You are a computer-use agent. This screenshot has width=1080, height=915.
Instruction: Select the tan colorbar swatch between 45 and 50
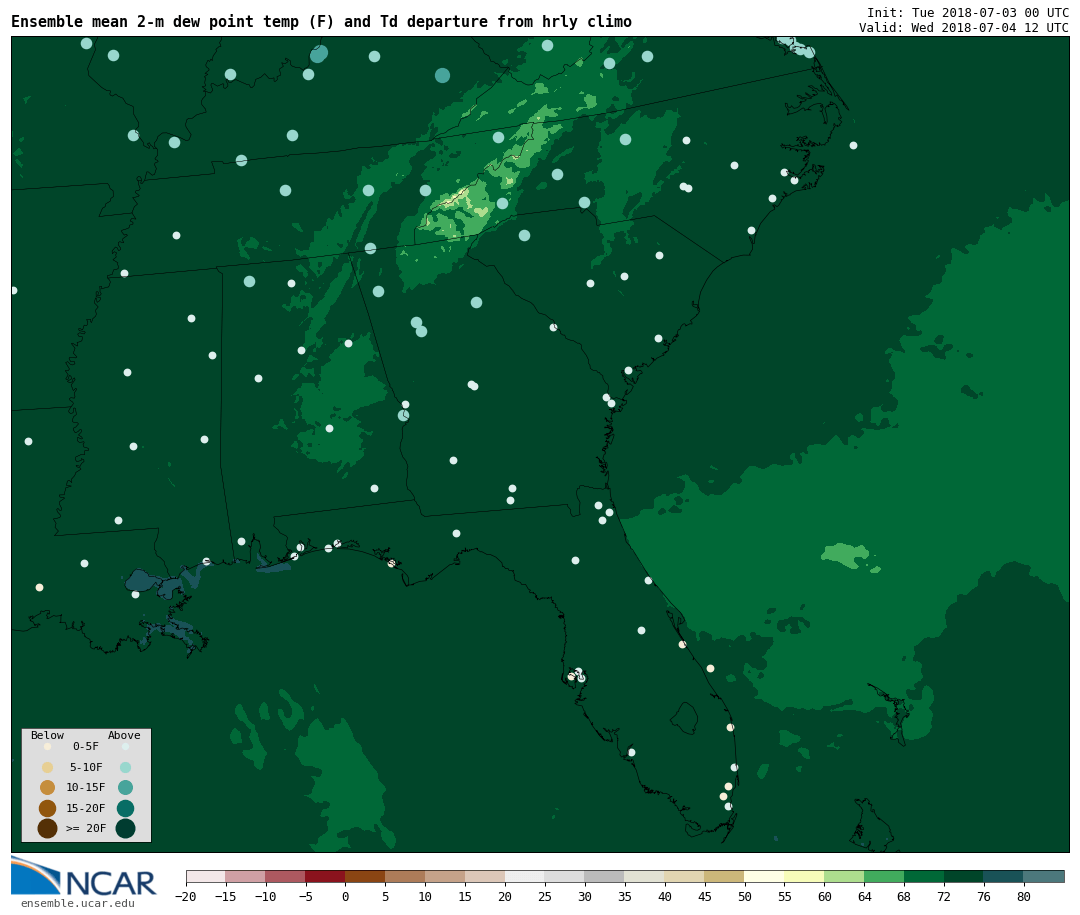coord(724,877)
